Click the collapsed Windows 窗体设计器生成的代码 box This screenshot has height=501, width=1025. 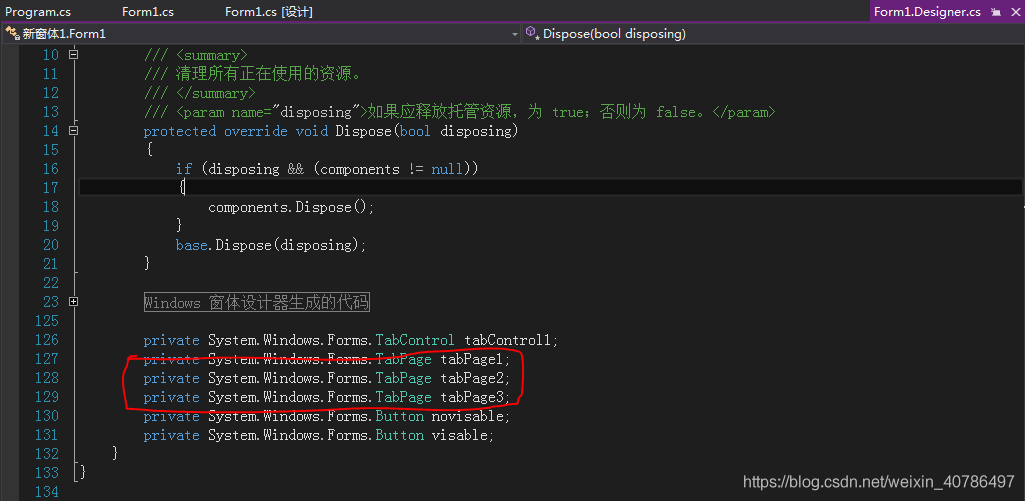(x=256, y=302)
